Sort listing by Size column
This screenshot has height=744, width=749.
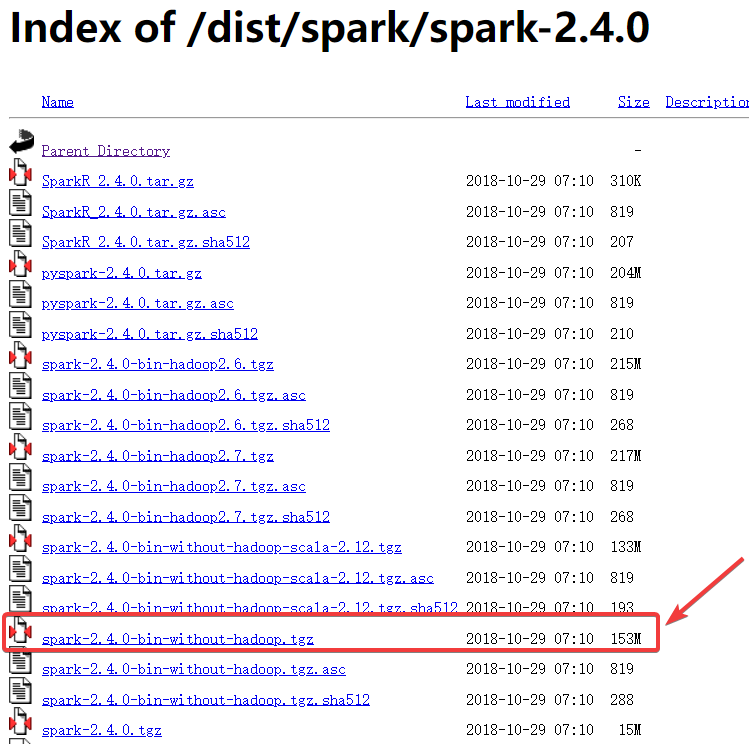[x=634, y=102]
